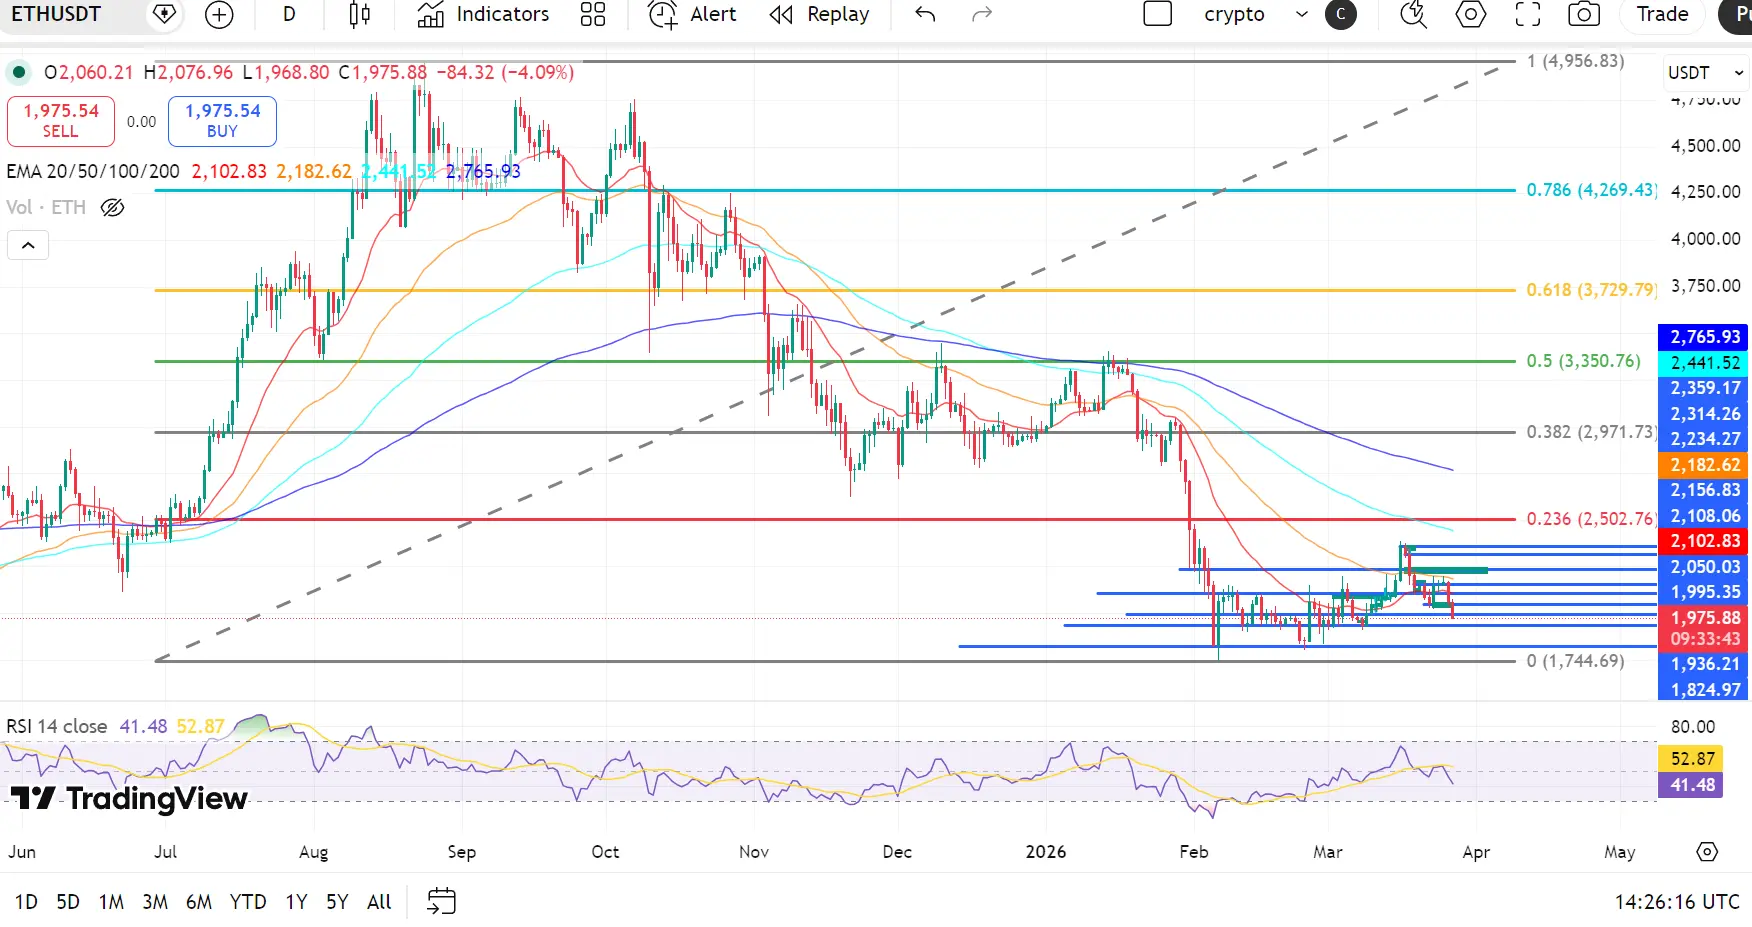This screenshot has height=927, width=1752.
Task: Open the indicator templates grid icon
Action: (593, 15)
